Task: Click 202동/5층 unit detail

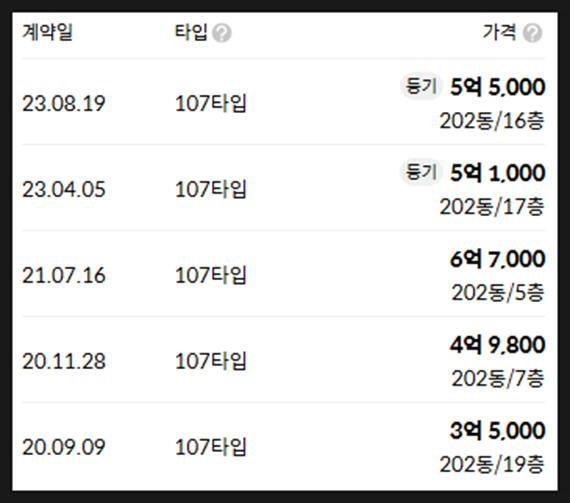Action: (x=498, y=292)
